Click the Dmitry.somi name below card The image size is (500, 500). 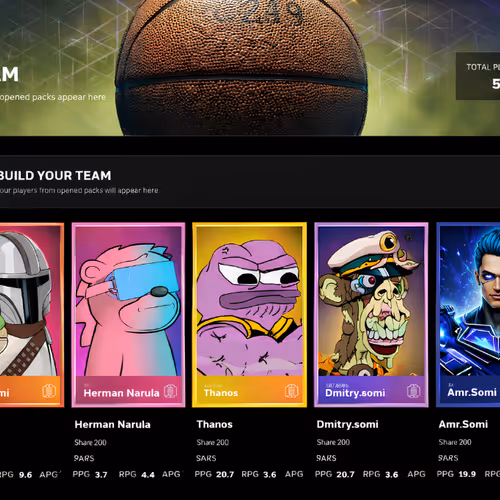[x=348, y=424]
